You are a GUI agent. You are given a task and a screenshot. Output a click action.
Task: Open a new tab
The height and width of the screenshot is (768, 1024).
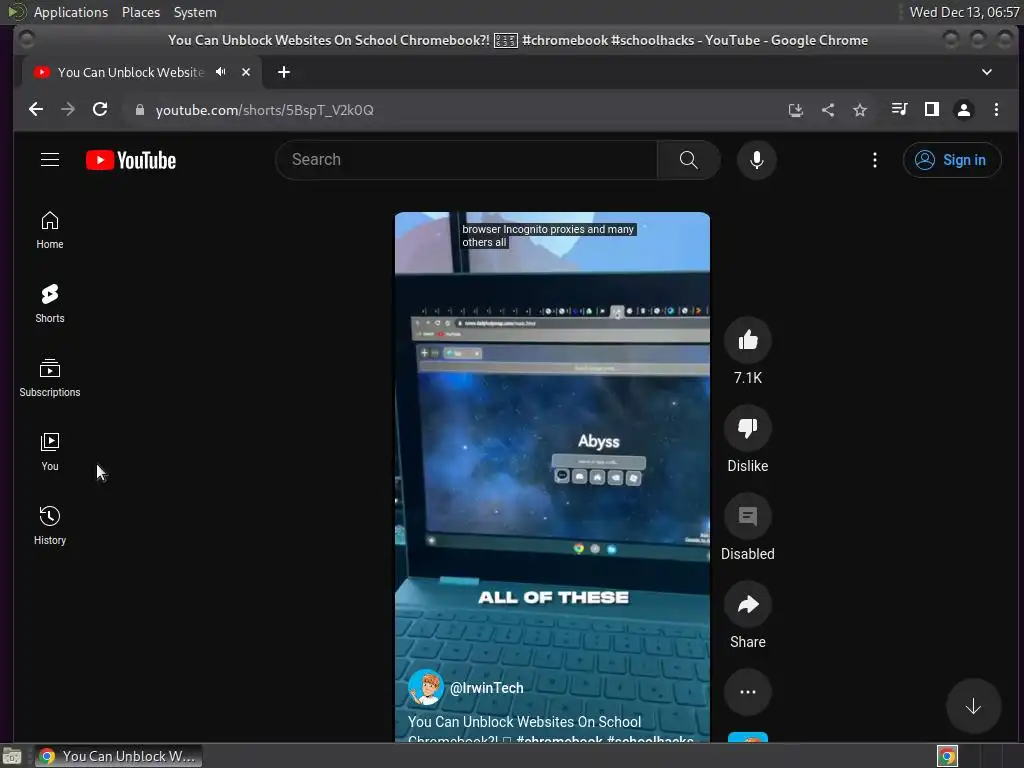click(x=283, y=72)
